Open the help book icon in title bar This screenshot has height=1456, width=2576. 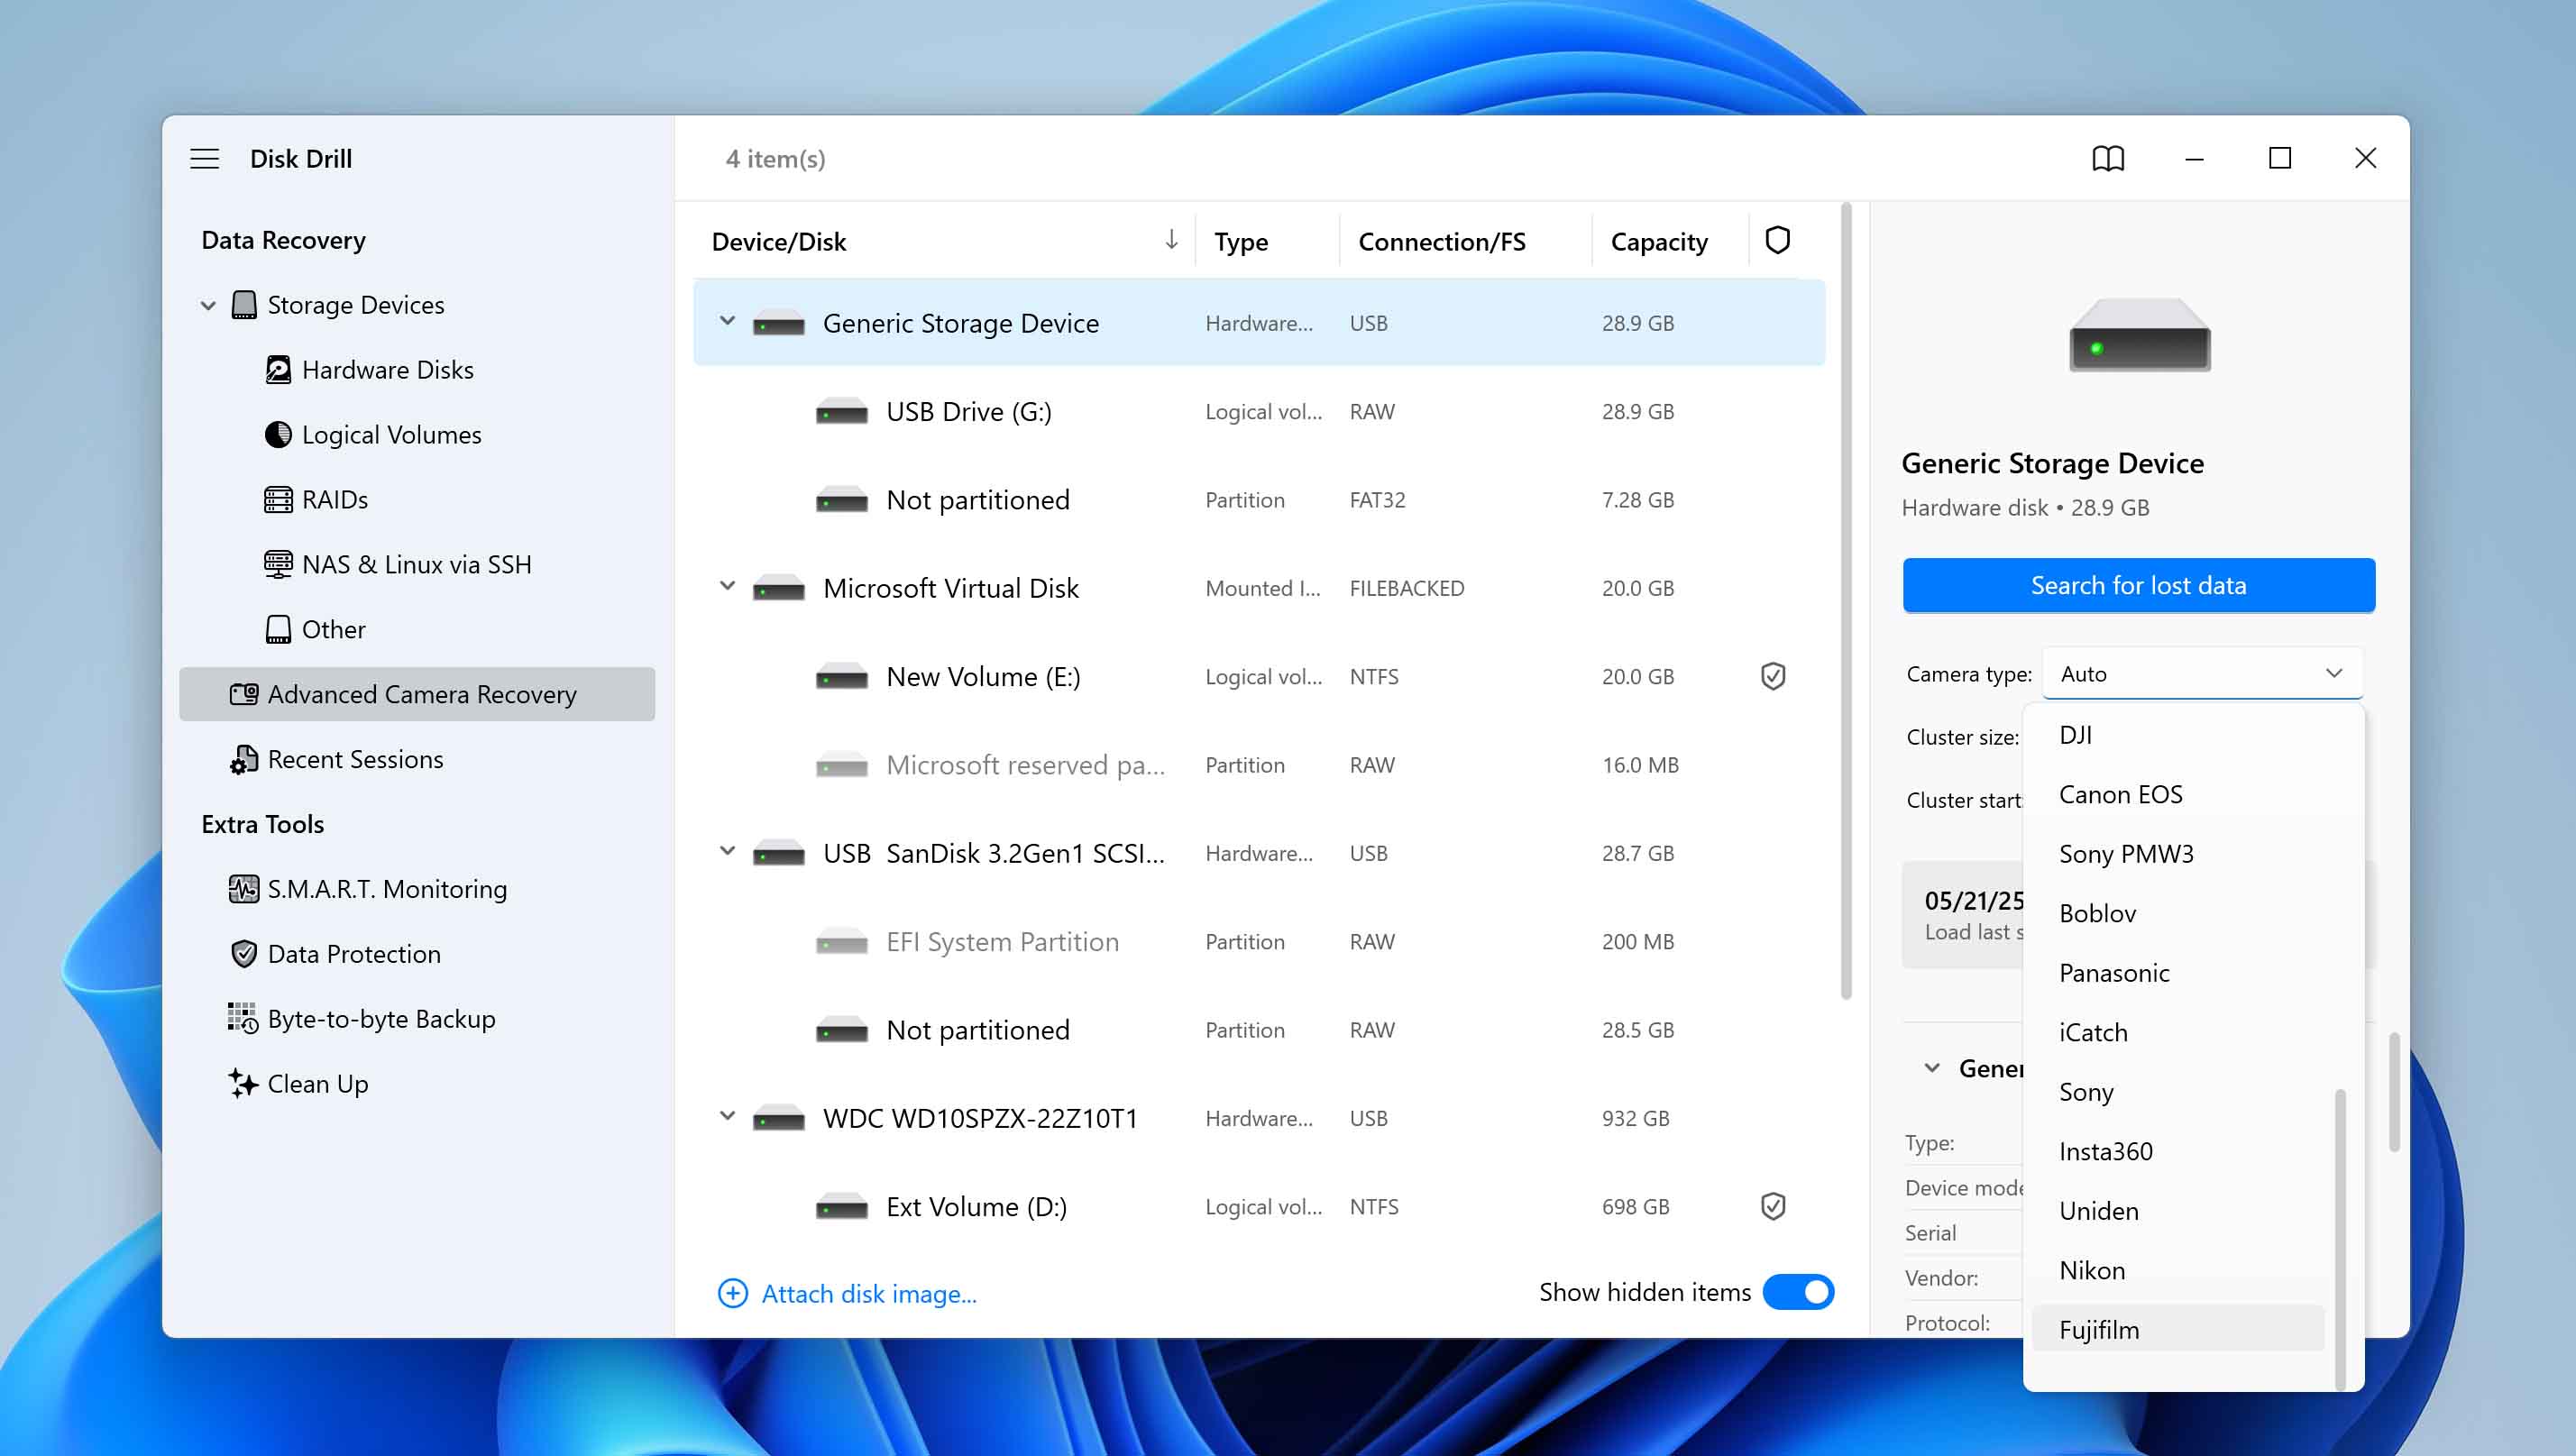click(x=2108, y=158)
